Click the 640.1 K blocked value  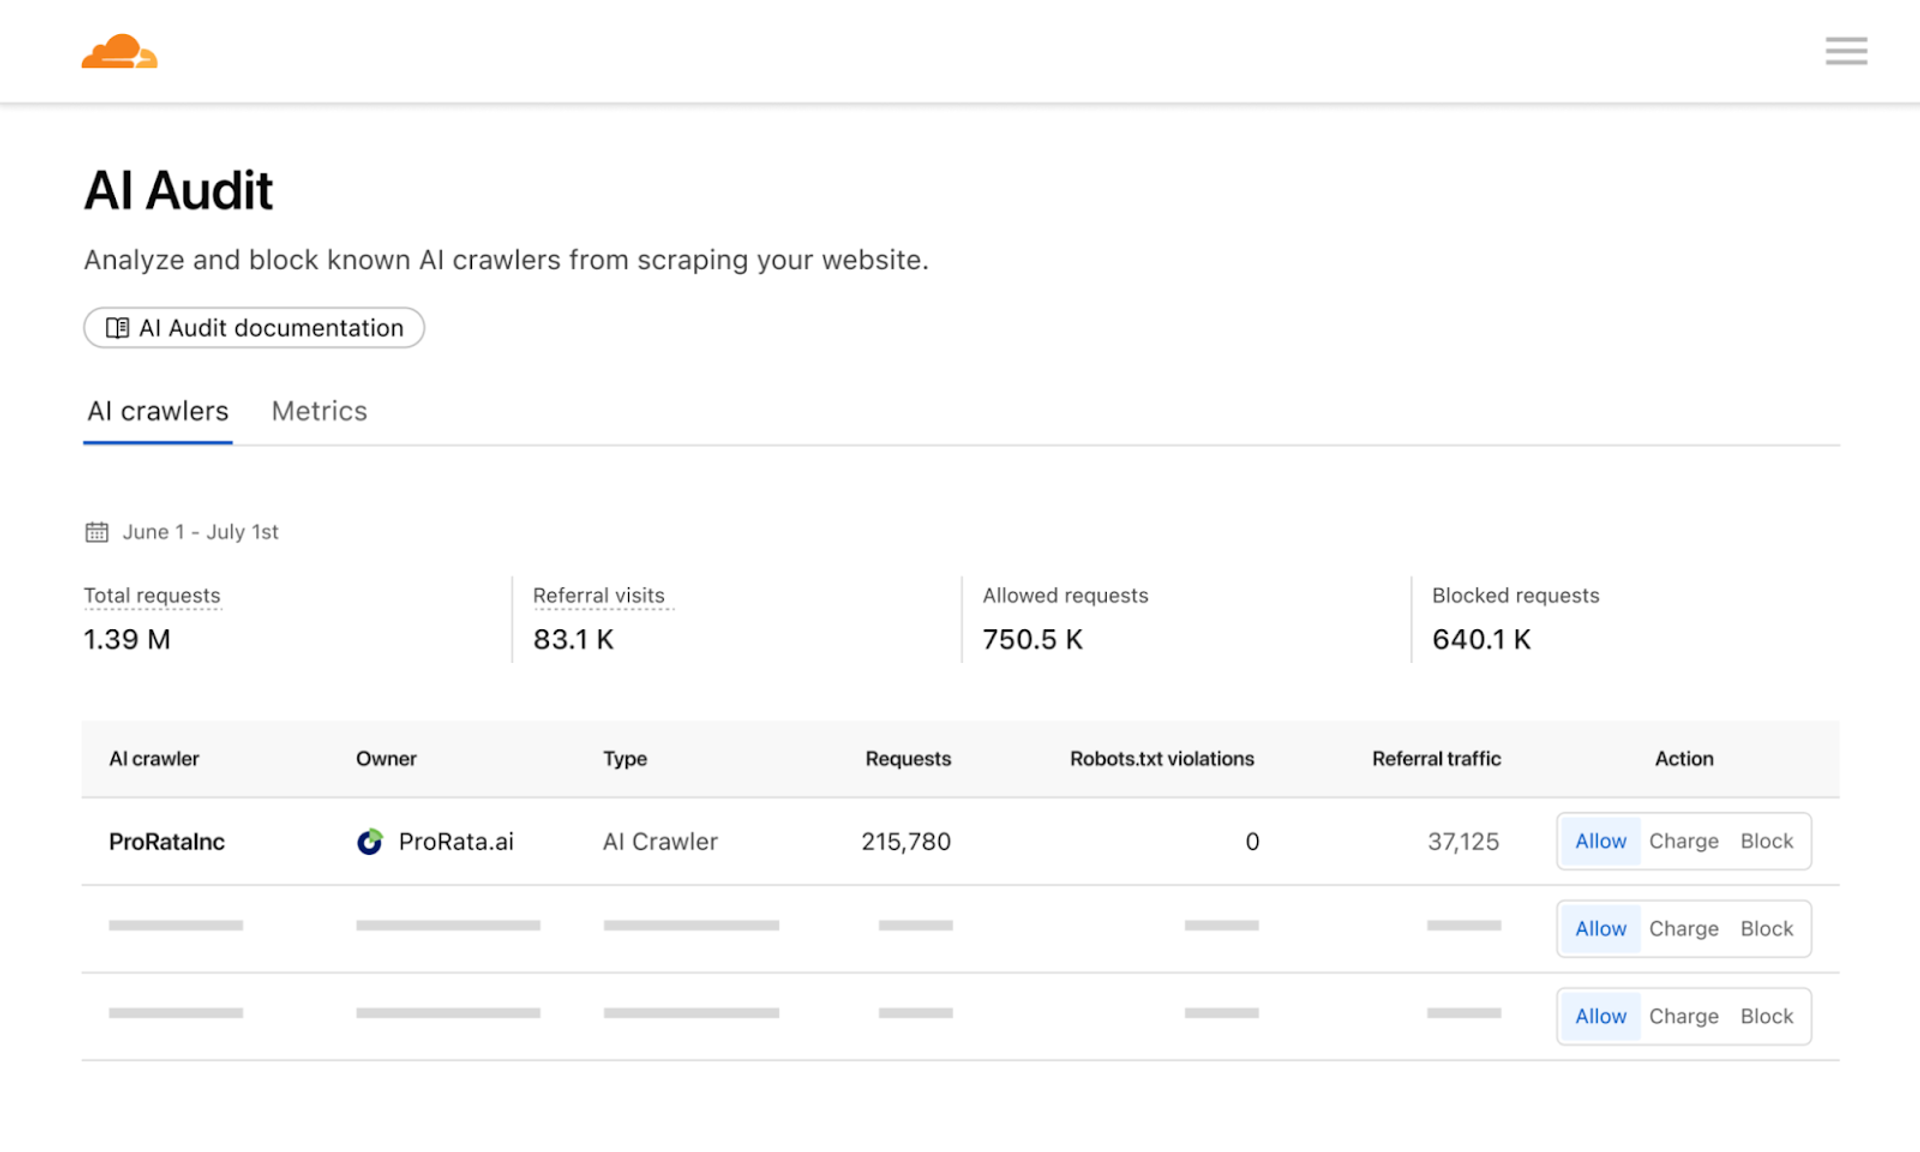1481,639
